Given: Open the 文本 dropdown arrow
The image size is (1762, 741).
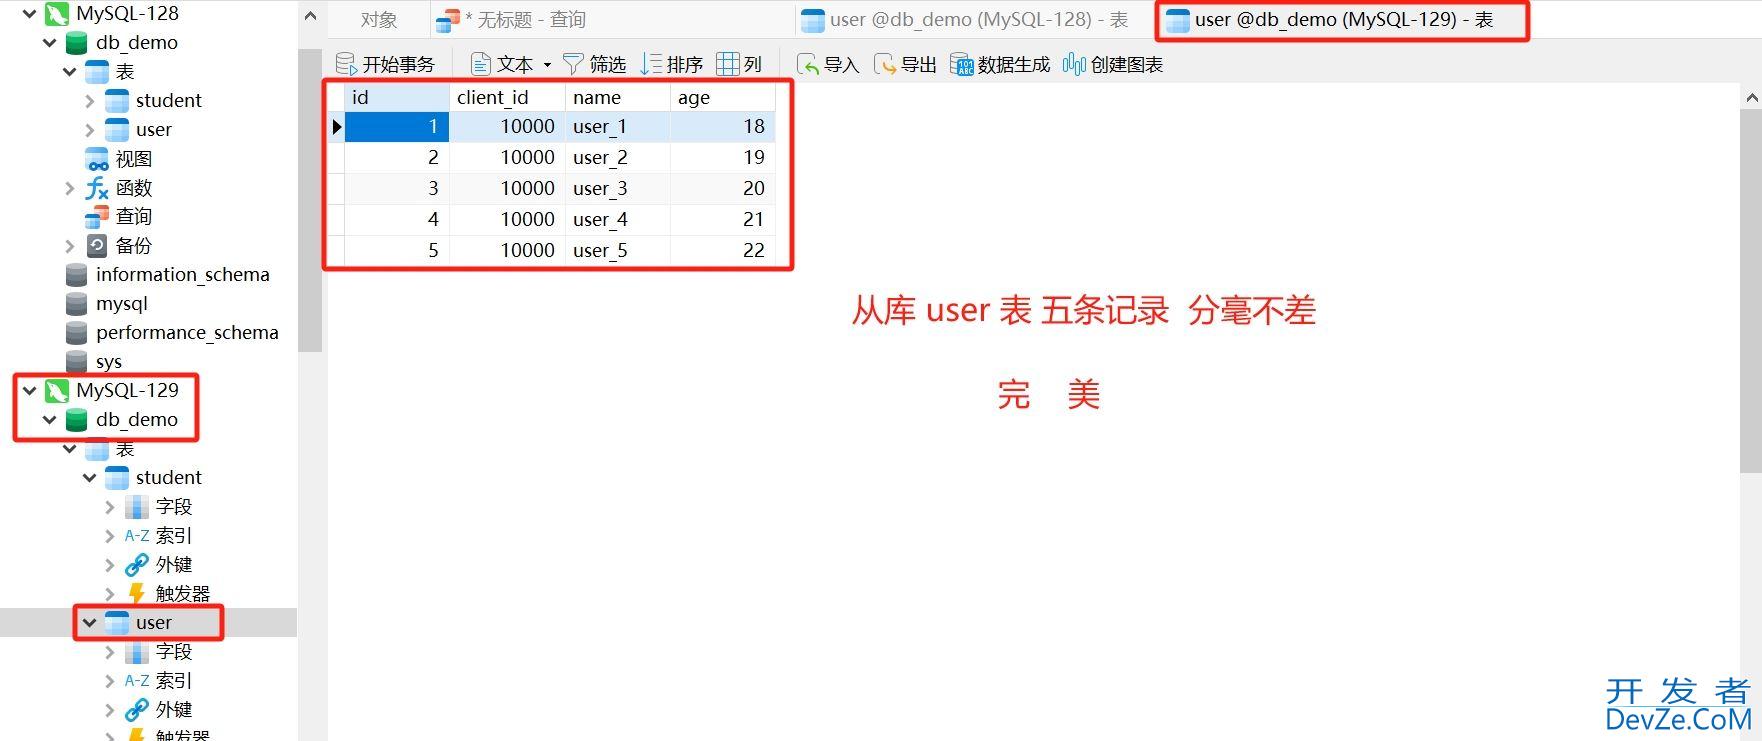Looking at the screenshot, I should pyautogui.click(x=547, y=65).
